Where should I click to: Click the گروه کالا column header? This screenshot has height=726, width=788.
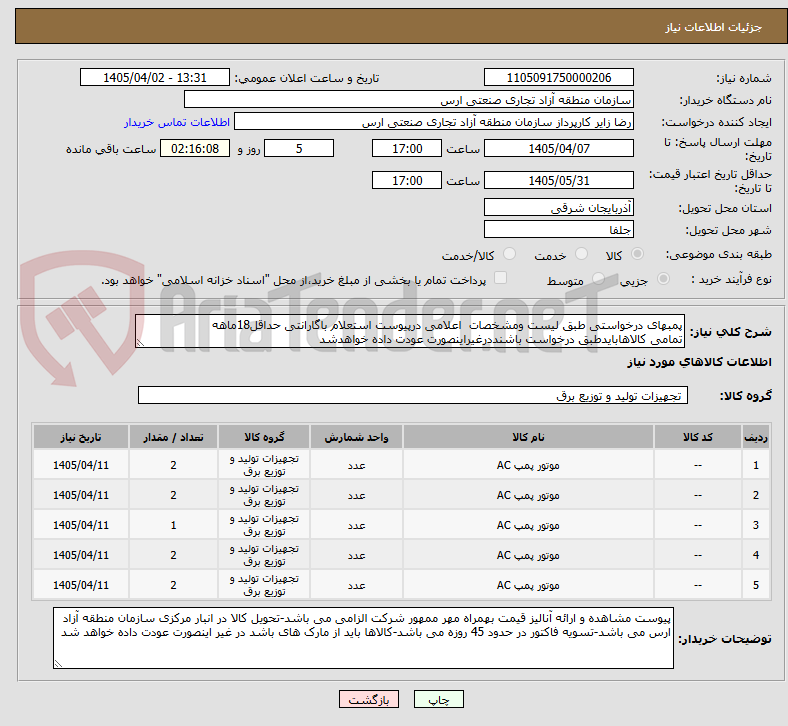click(x=264, y=437)
